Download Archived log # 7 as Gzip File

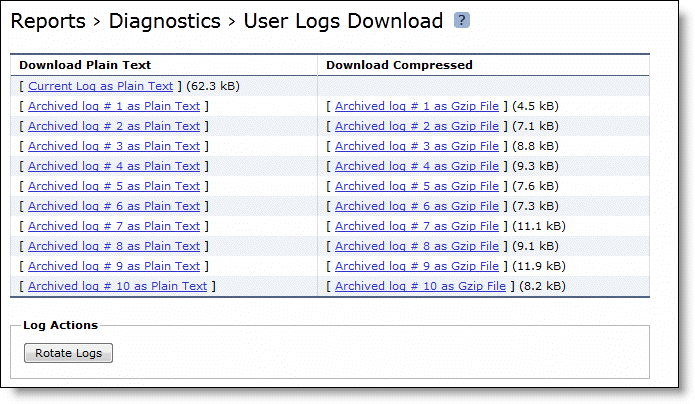click(417, 226)
